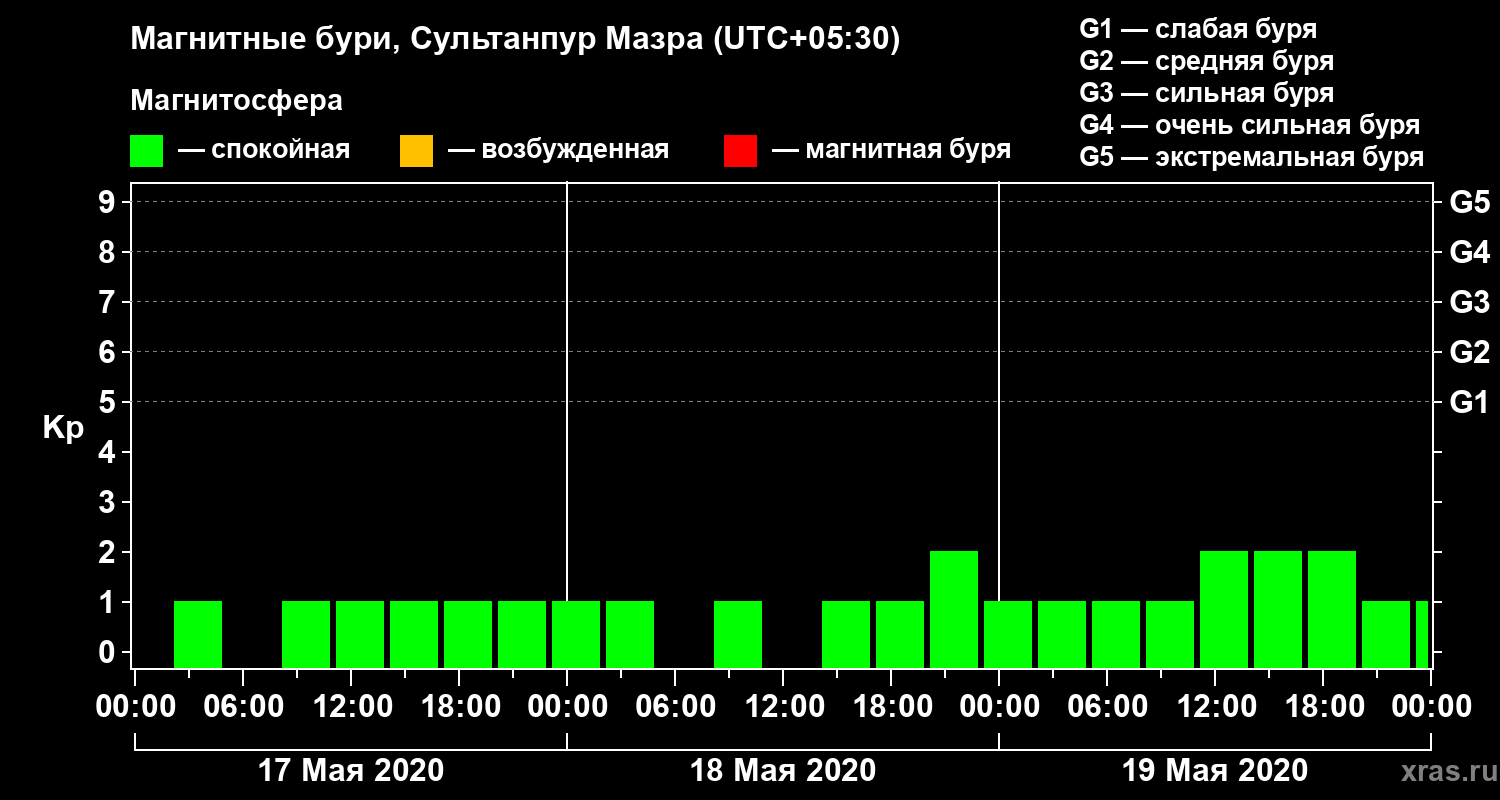This screenshot has height=800, width=1500.
Task: Click the '06:00' time label under 19 May
Action: 1107,707
